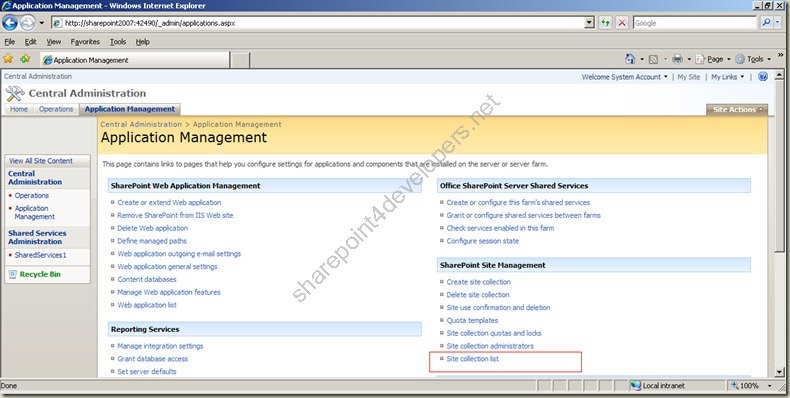Expand the Welcome System Account dropdown
Image resolution: width=790 pixels, height=398 pixels.
tap(624, 77)
